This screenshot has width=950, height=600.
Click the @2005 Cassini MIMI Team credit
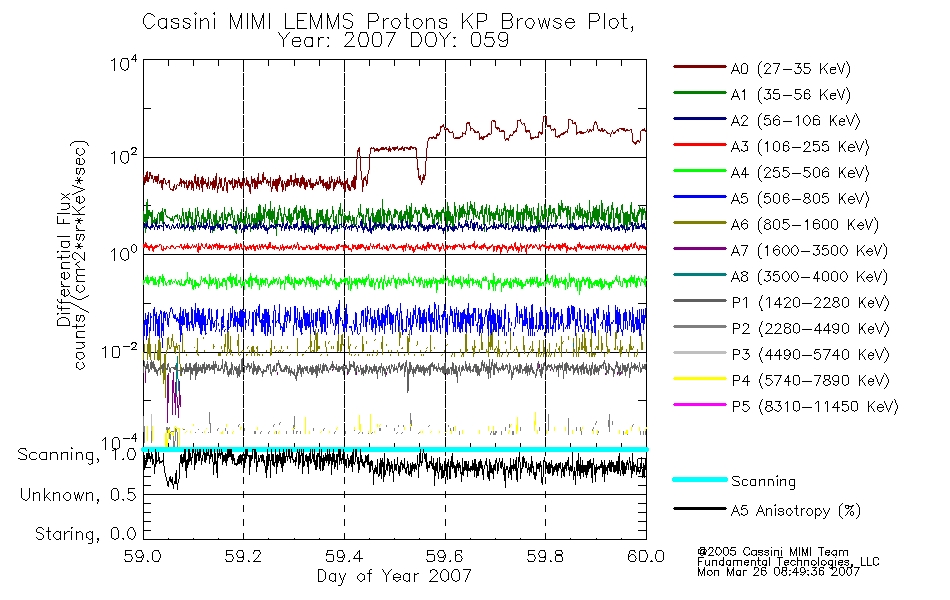(773, 552)
